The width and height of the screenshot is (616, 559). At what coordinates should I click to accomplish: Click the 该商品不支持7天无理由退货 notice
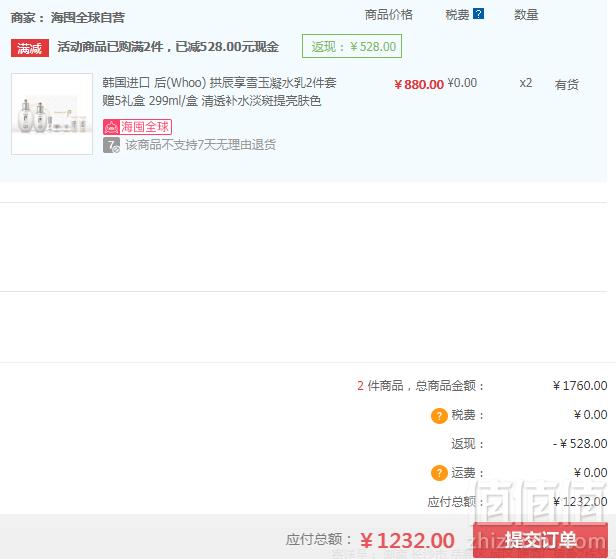(x=200, y=145)
